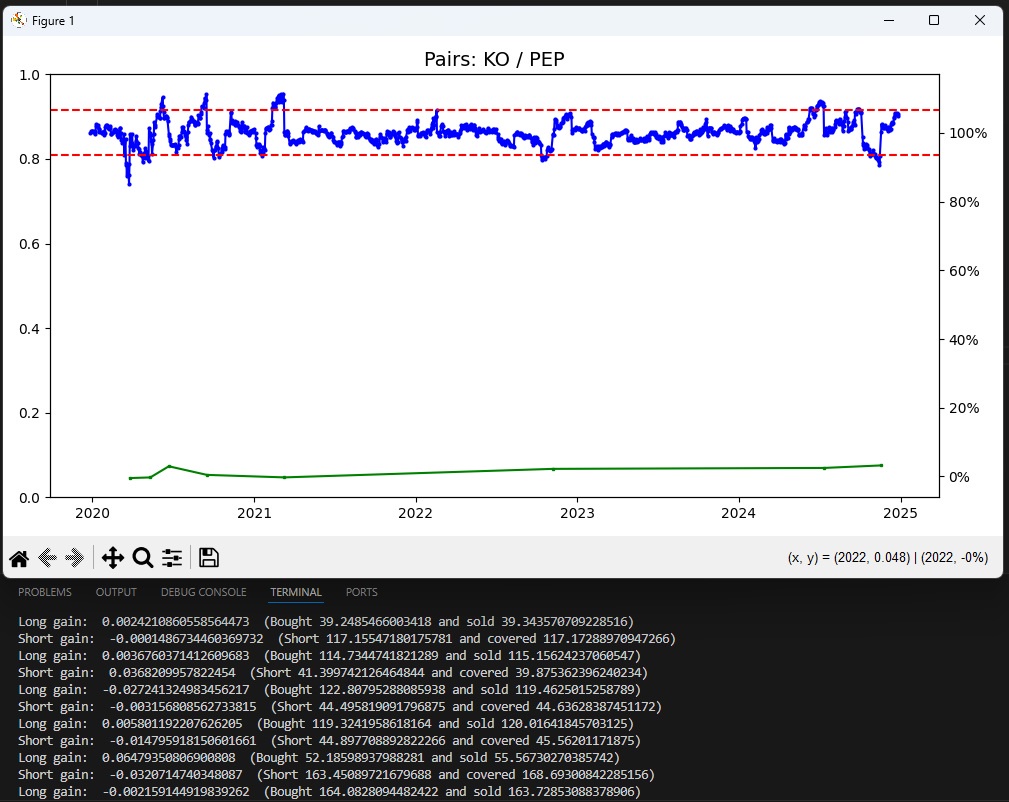The width and height of the screenshot is (1009, 802).
Task: Click the 0.0 left axis tick label
Action: [30, 498]
